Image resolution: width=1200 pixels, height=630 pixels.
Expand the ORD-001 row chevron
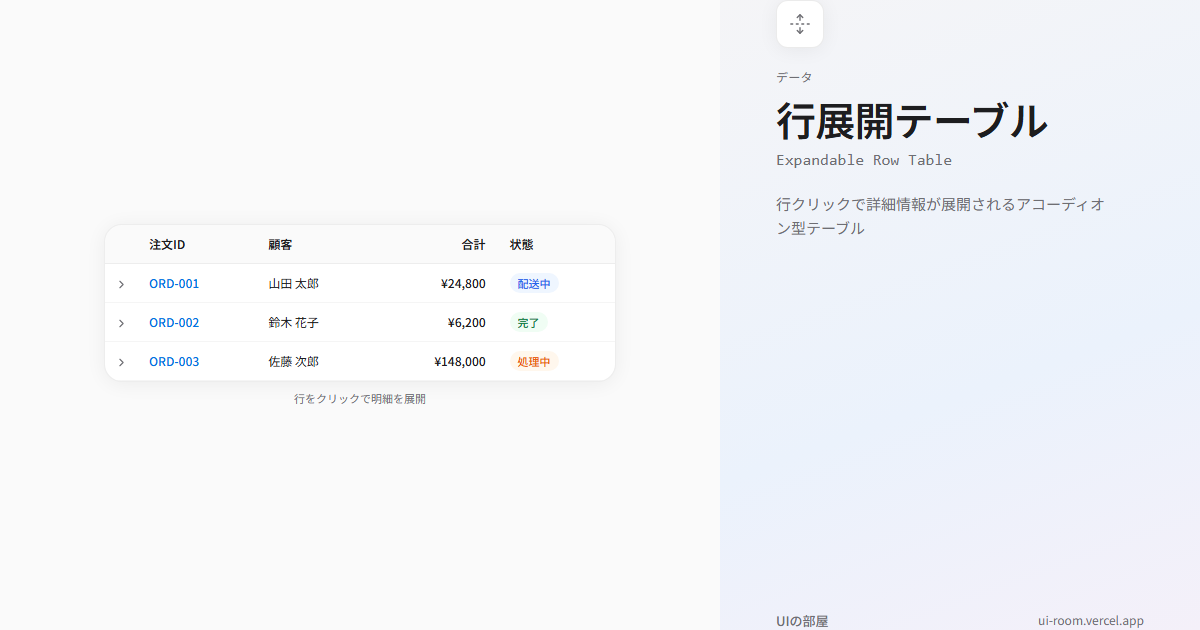coord(121,284)
